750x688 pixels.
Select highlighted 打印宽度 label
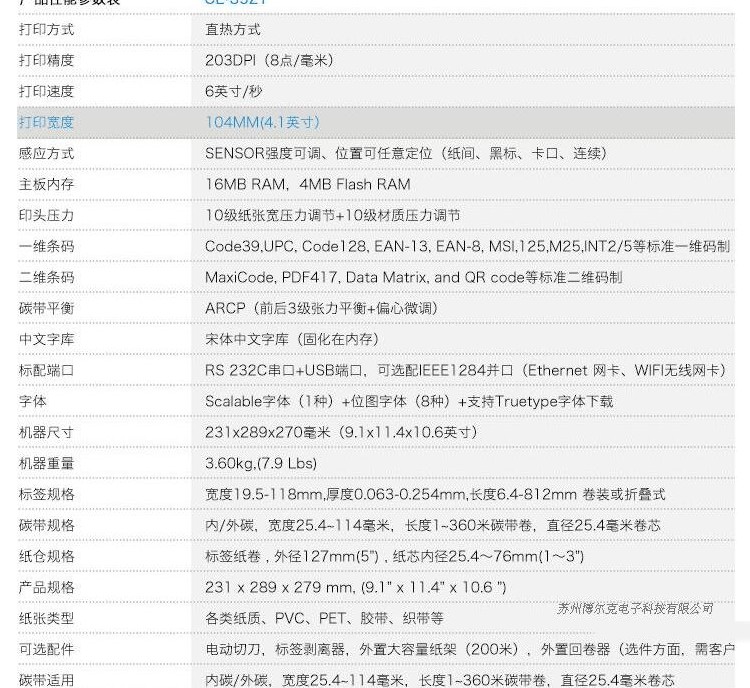point(46,122)
